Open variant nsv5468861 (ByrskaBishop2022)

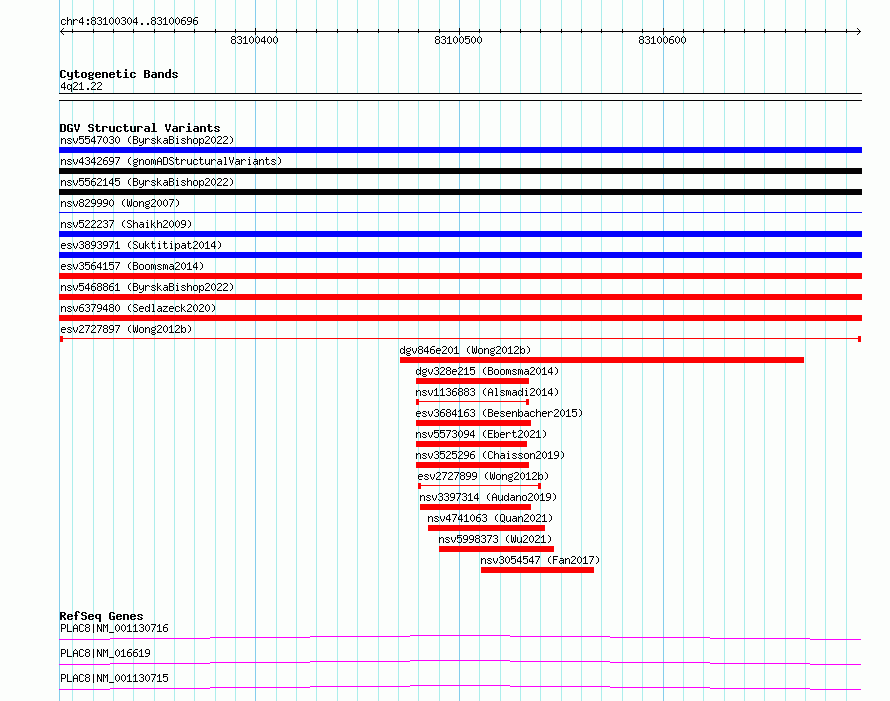coord(147,287)
